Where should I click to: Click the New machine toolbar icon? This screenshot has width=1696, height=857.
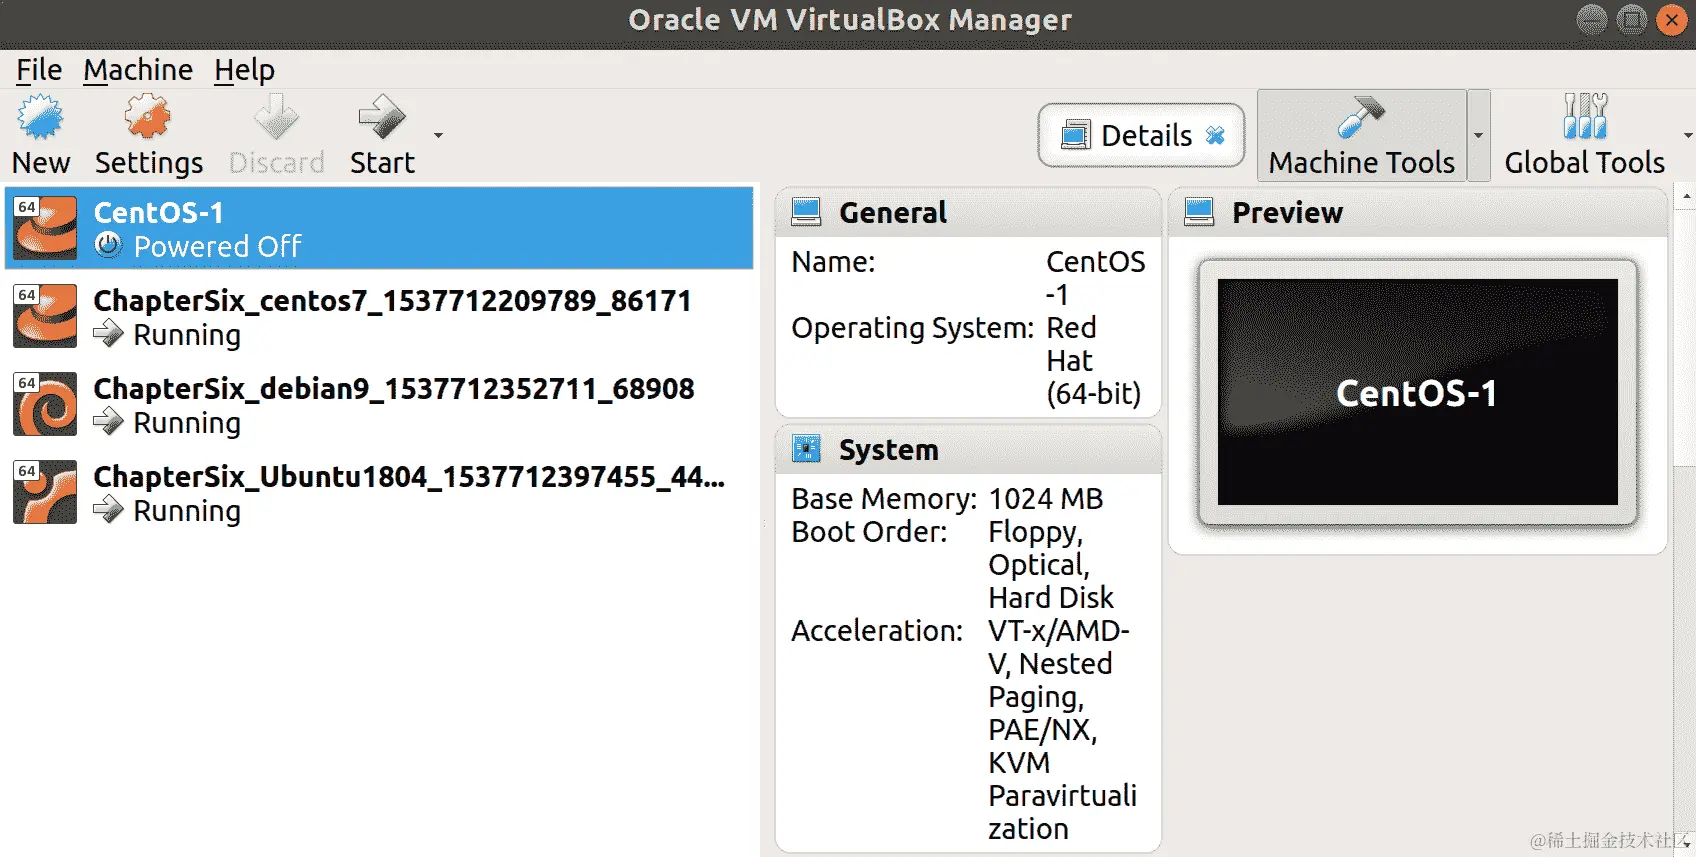point(41,118)
